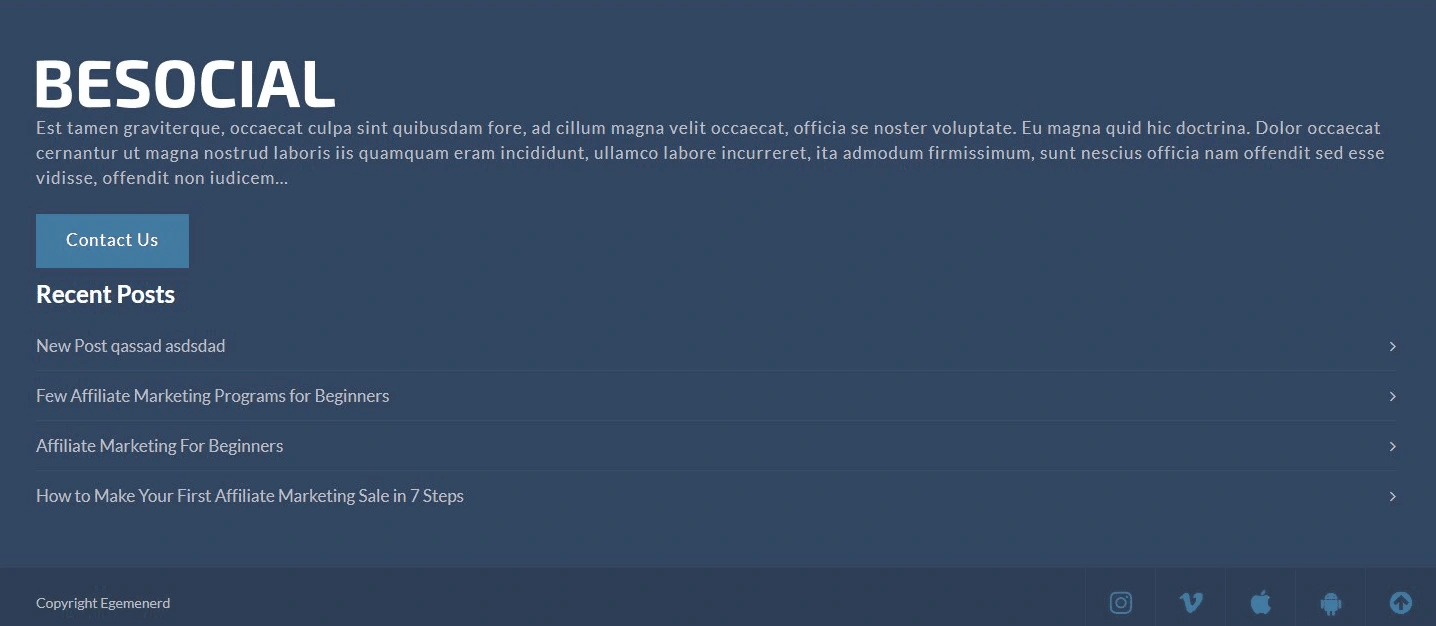This screenshot has height=626, width=1436.
Task: Open Affiliate Marketing For Beginners post
Action: [159, 446]
